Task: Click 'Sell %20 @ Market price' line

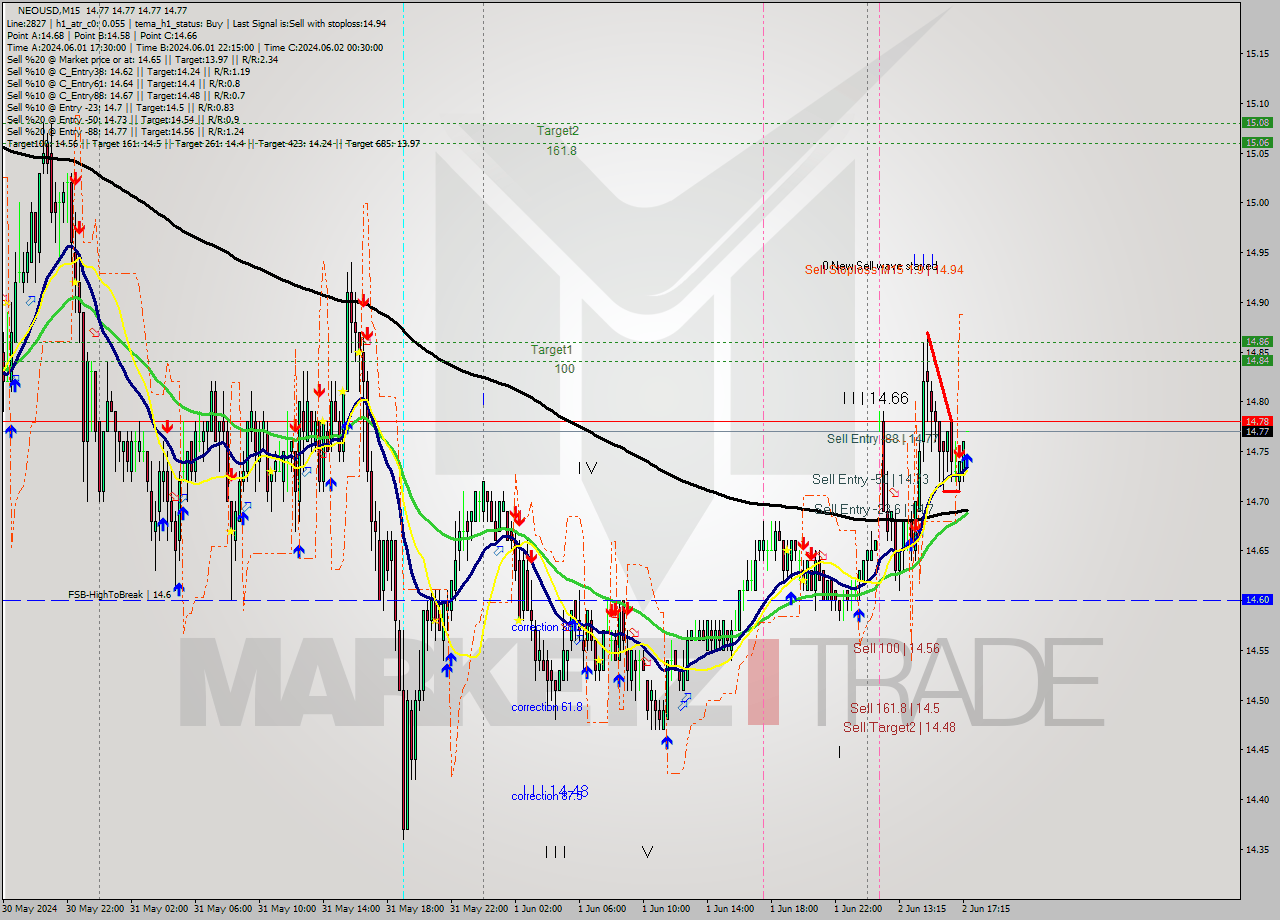Action: (142, 59)
